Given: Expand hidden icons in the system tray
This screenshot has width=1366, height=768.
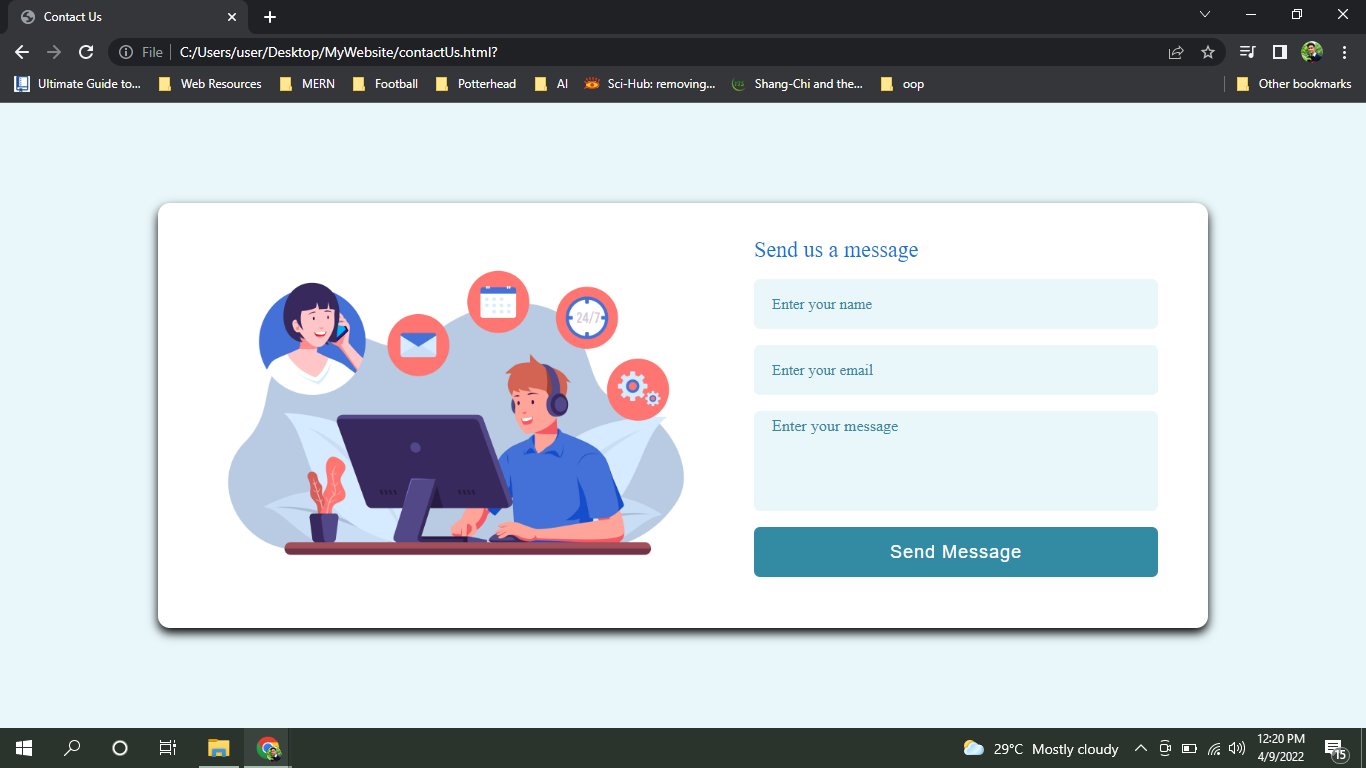Looking at the screenshot, I should coord(1140,748).
